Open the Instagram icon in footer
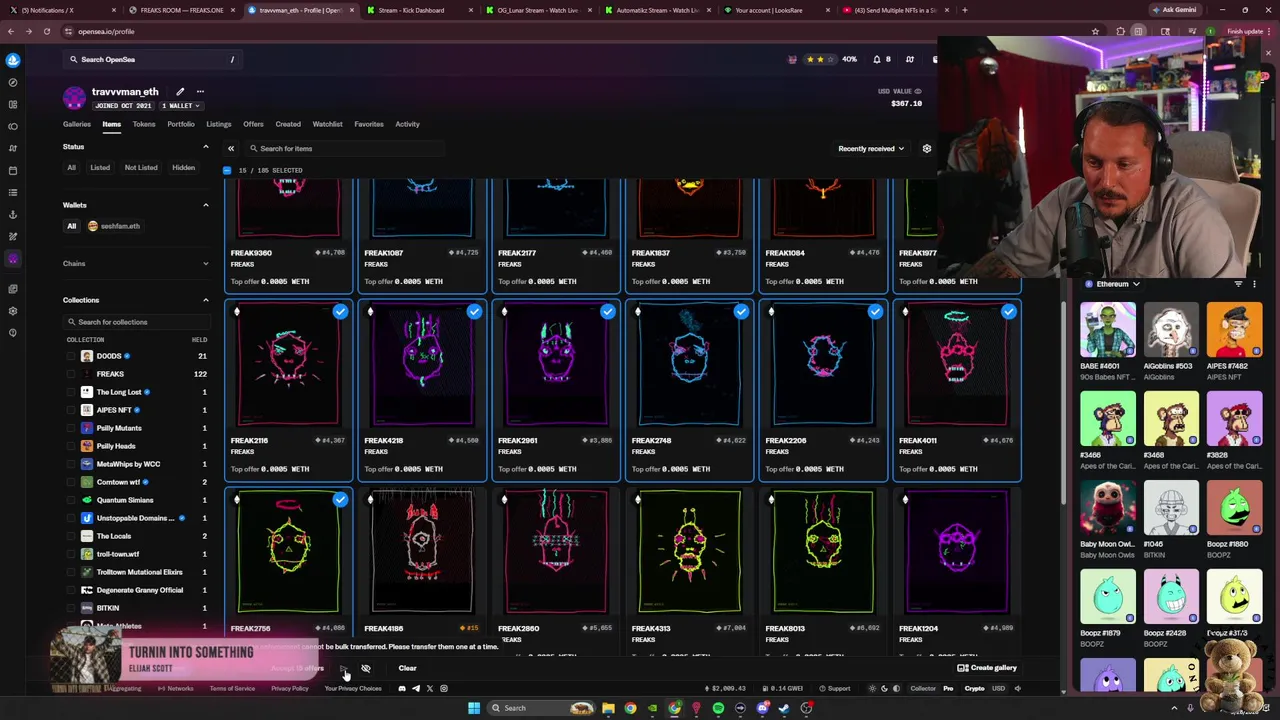The image size is (1280, 720). [444, 688]
